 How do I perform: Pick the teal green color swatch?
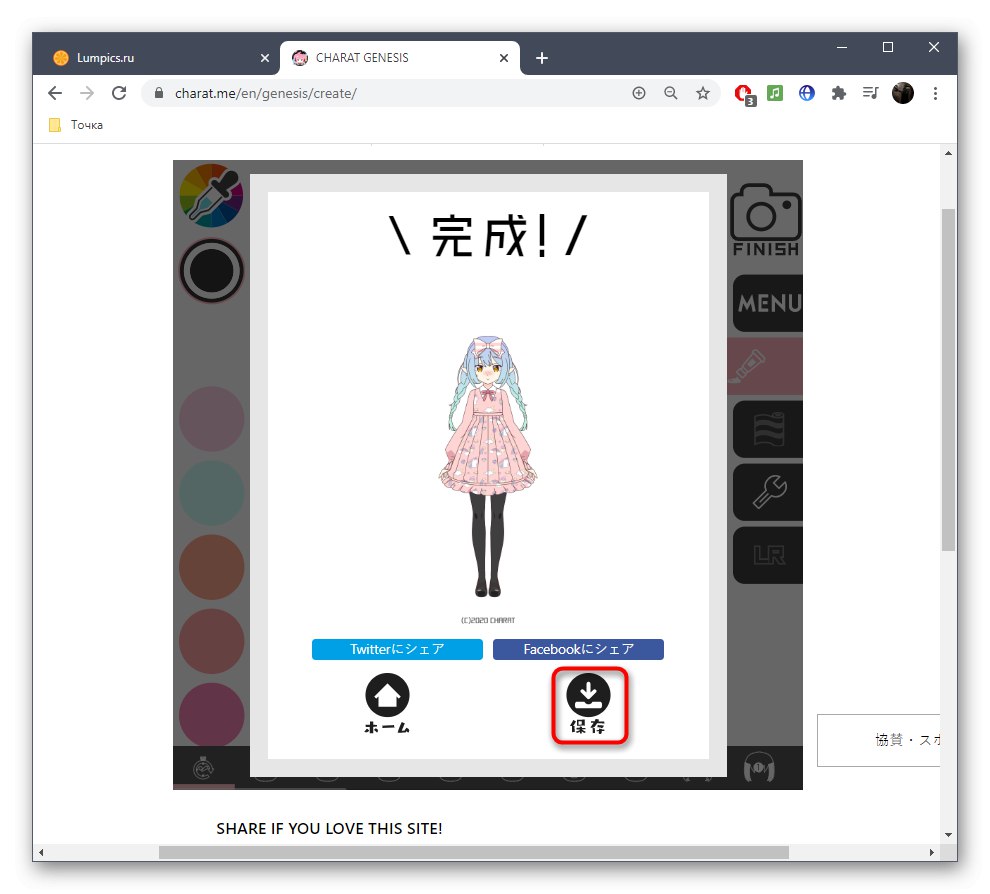[212, 492]
